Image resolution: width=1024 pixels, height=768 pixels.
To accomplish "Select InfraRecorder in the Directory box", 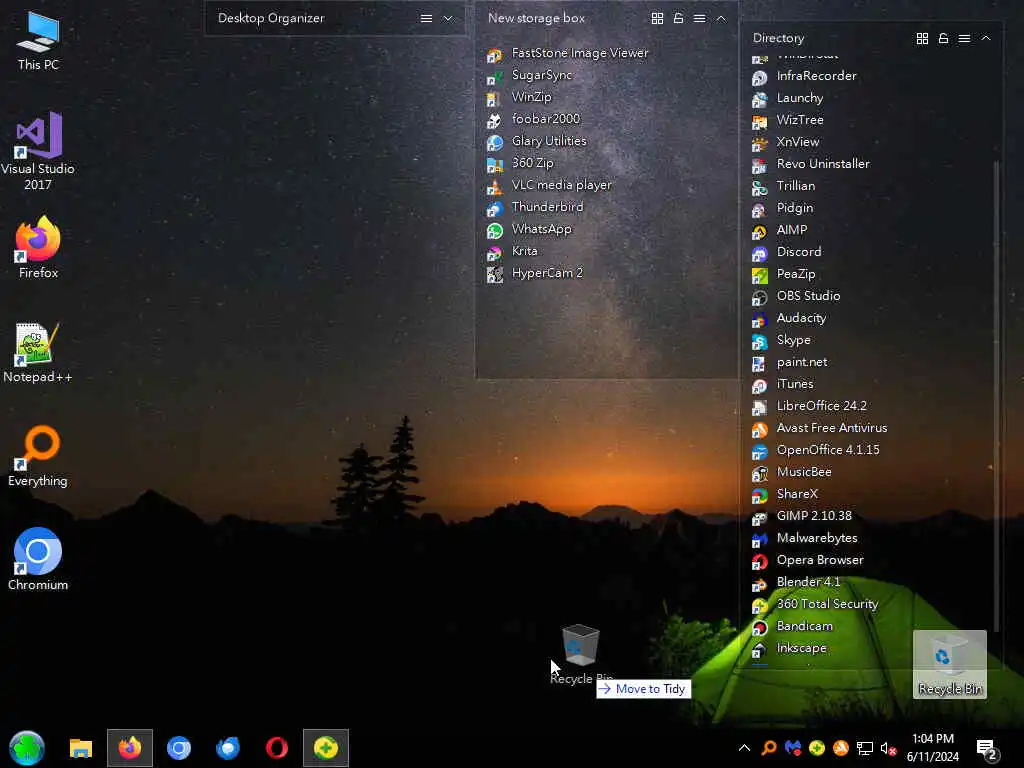I will click(804, 76).
